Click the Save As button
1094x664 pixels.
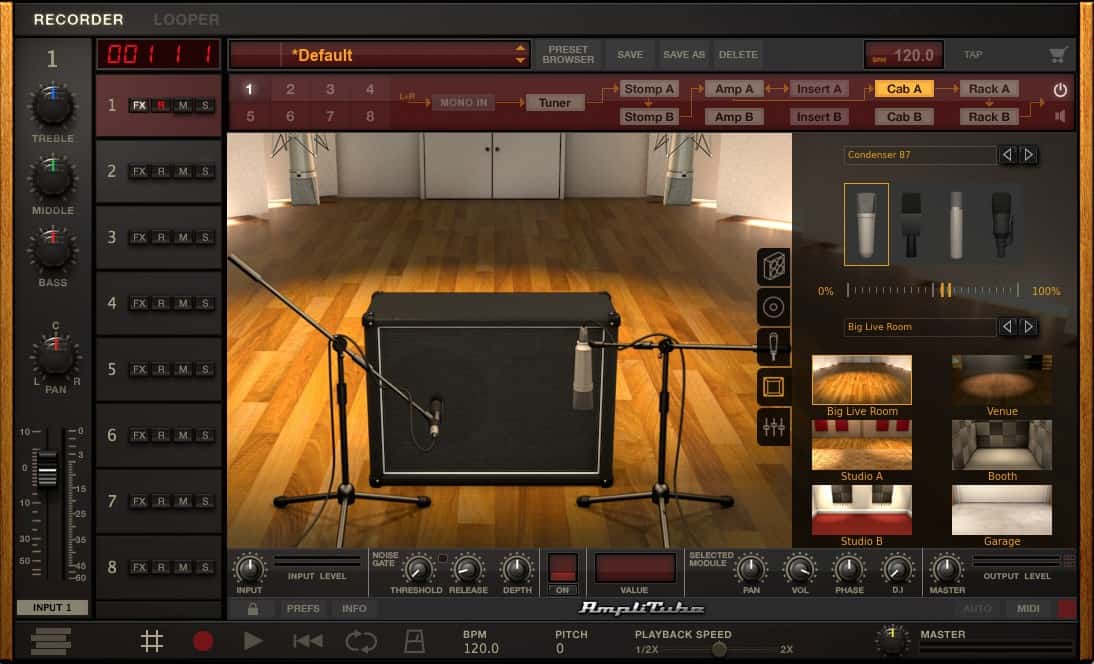click(684, 55)
